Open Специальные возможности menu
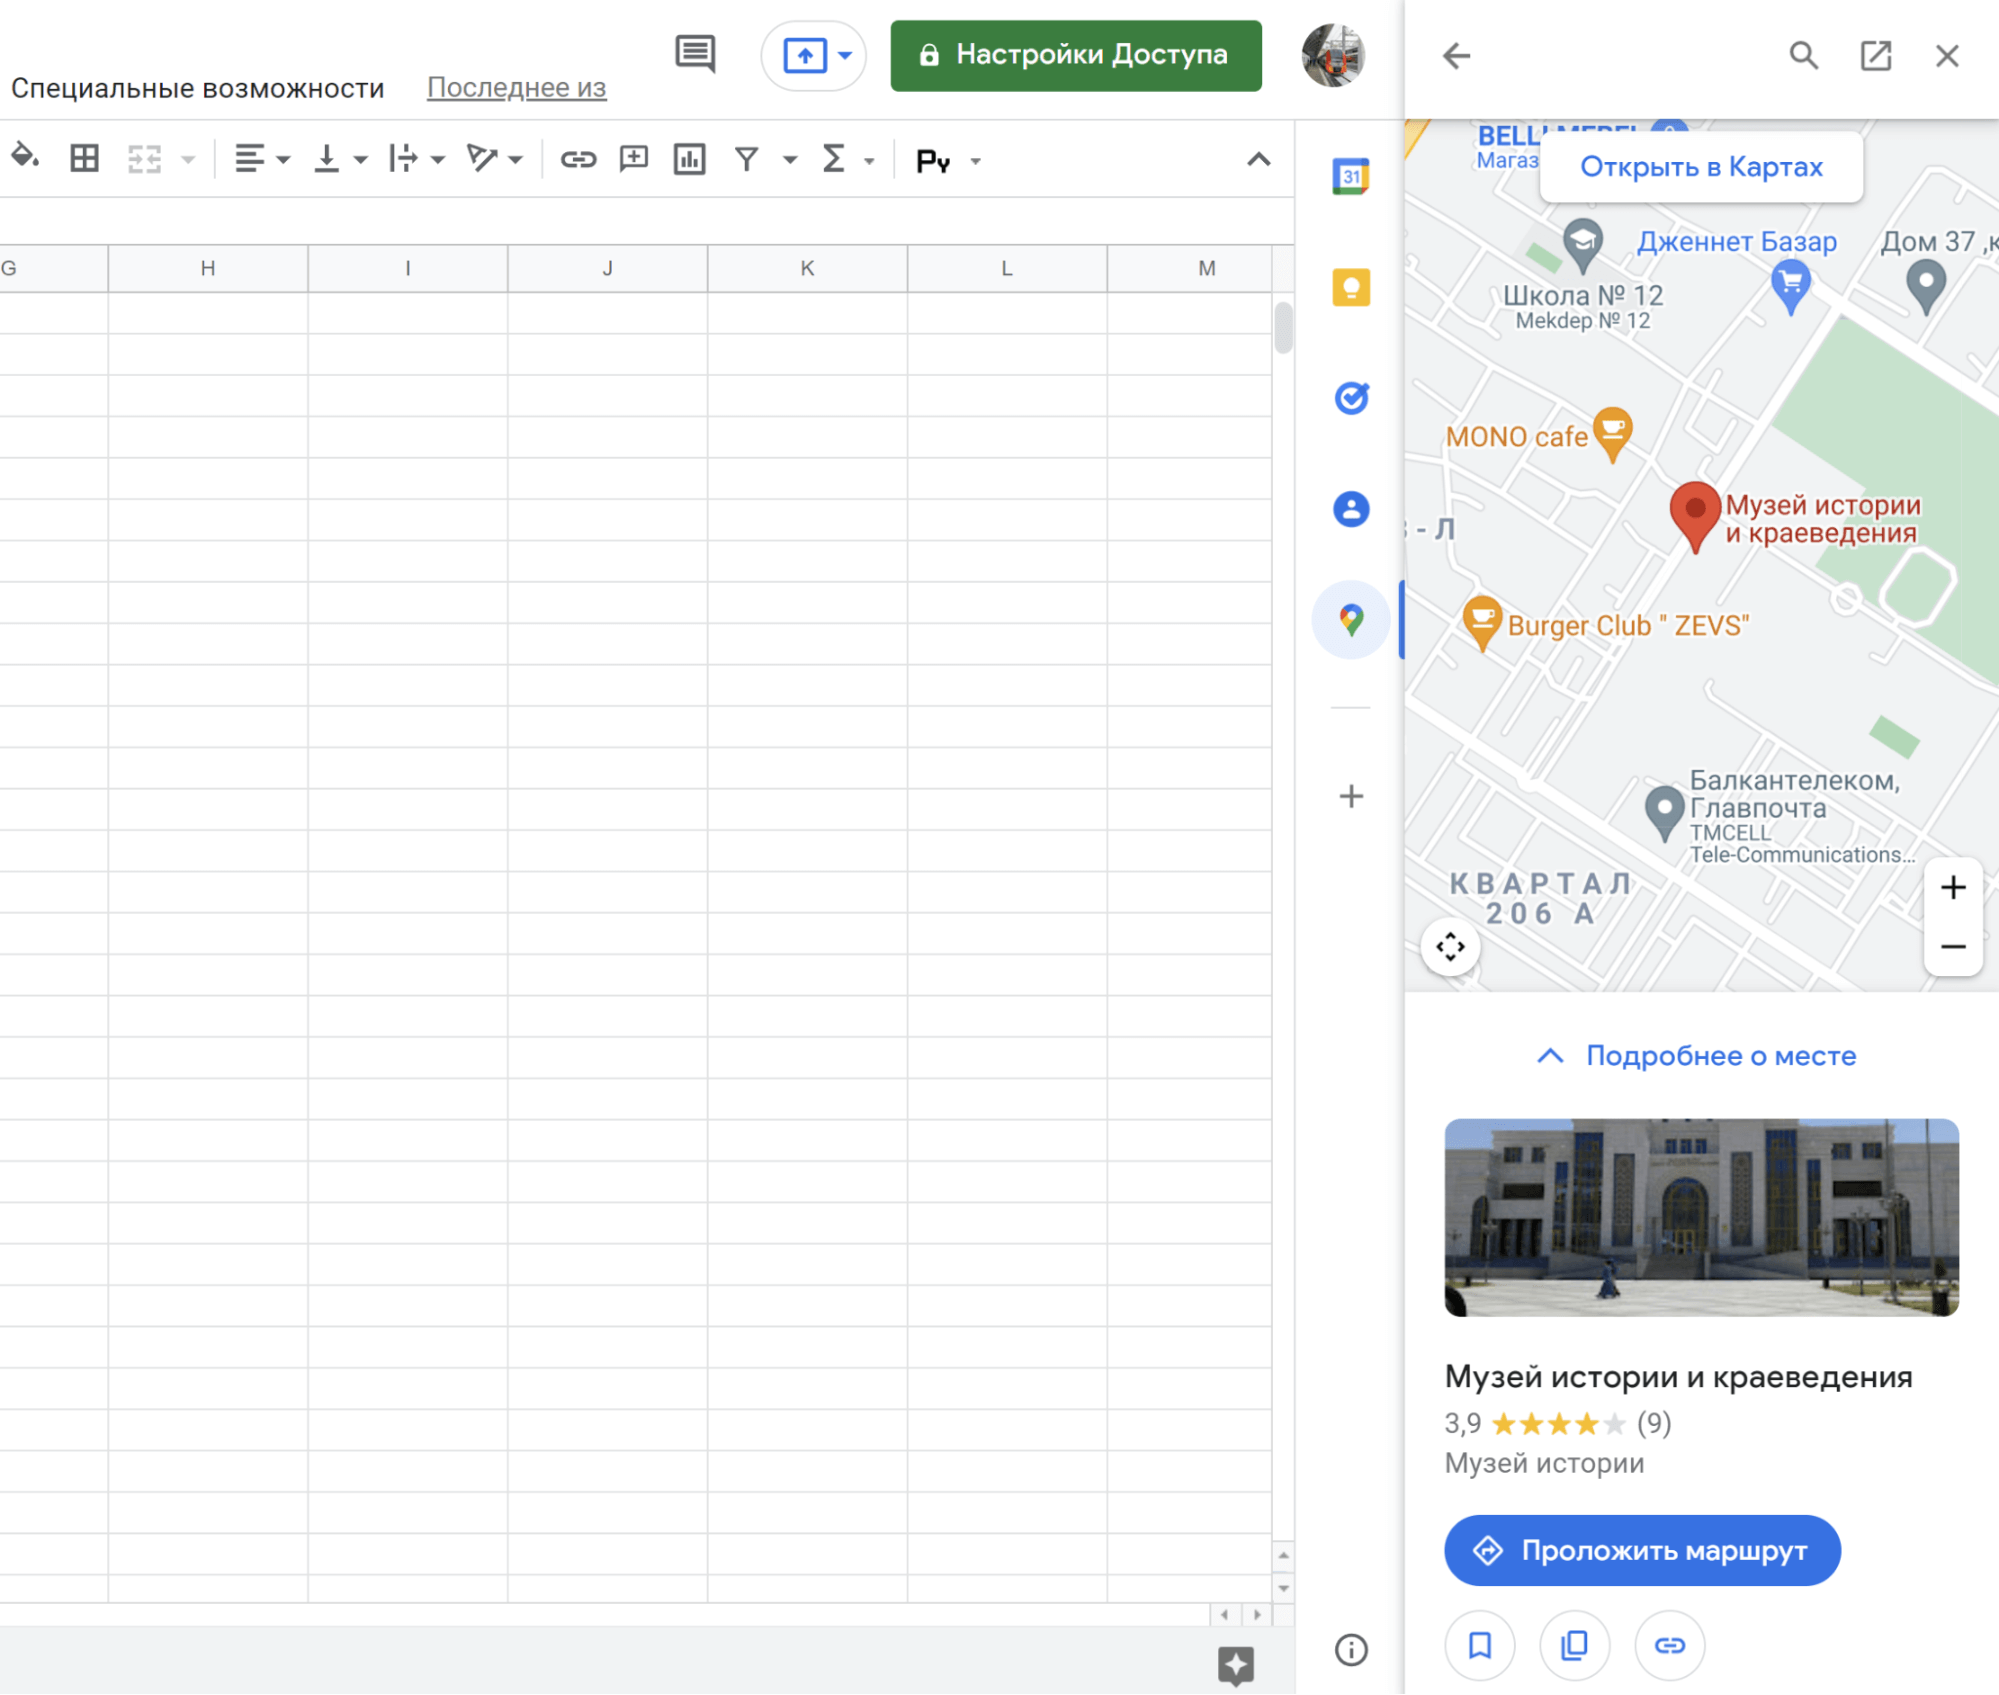 click(197, 88)
